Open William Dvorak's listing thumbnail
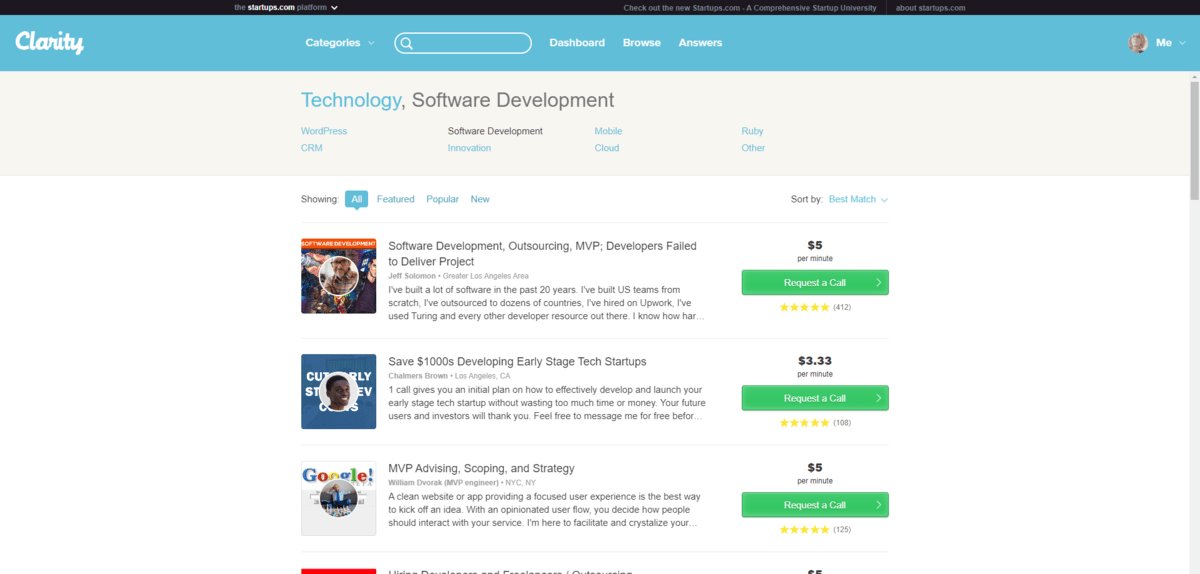The height and width of the screenshot is (574, 1200). [x=339, y=498]
